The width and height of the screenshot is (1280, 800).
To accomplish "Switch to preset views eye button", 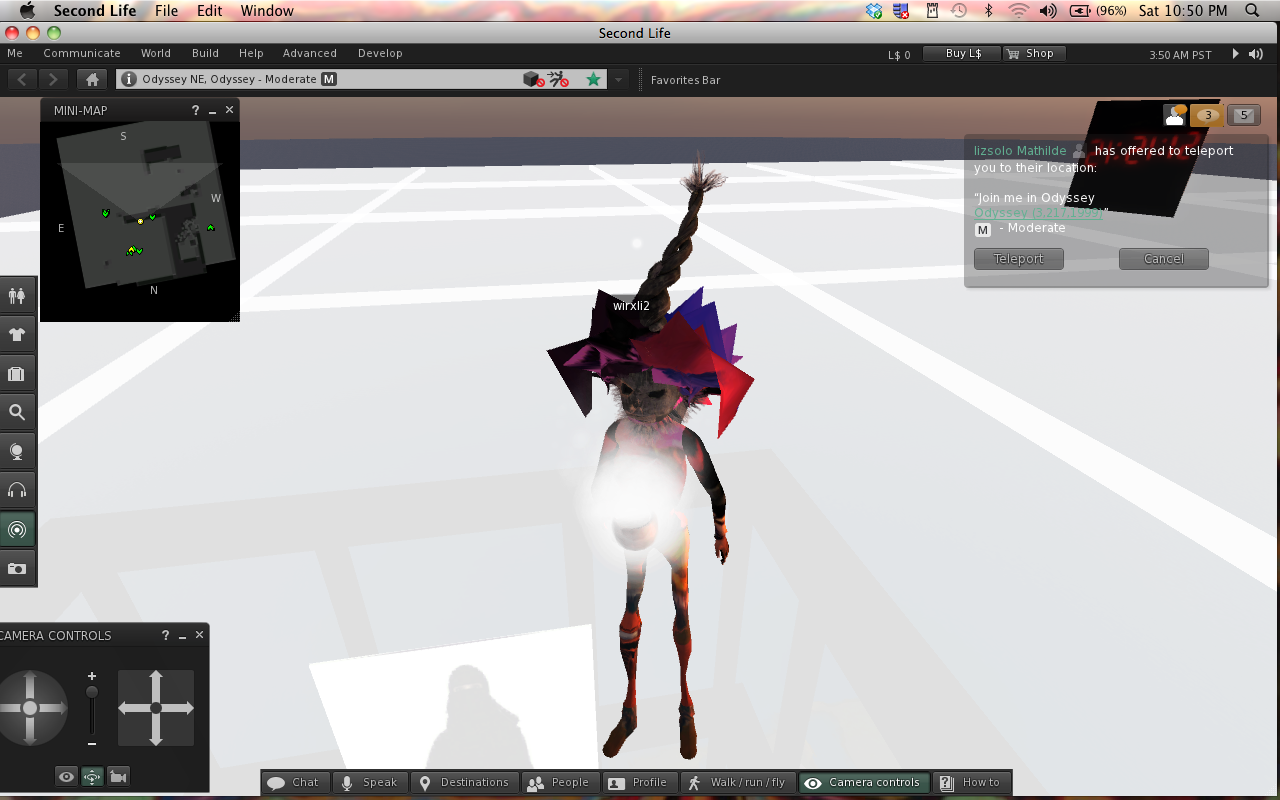I will [x=66, y=776].
